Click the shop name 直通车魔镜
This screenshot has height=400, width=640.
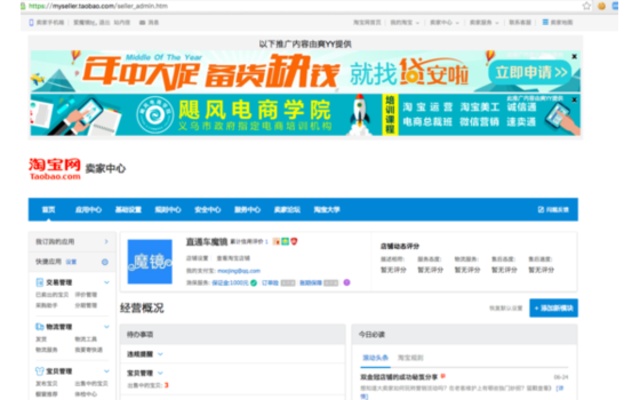(x=207, y=242)
